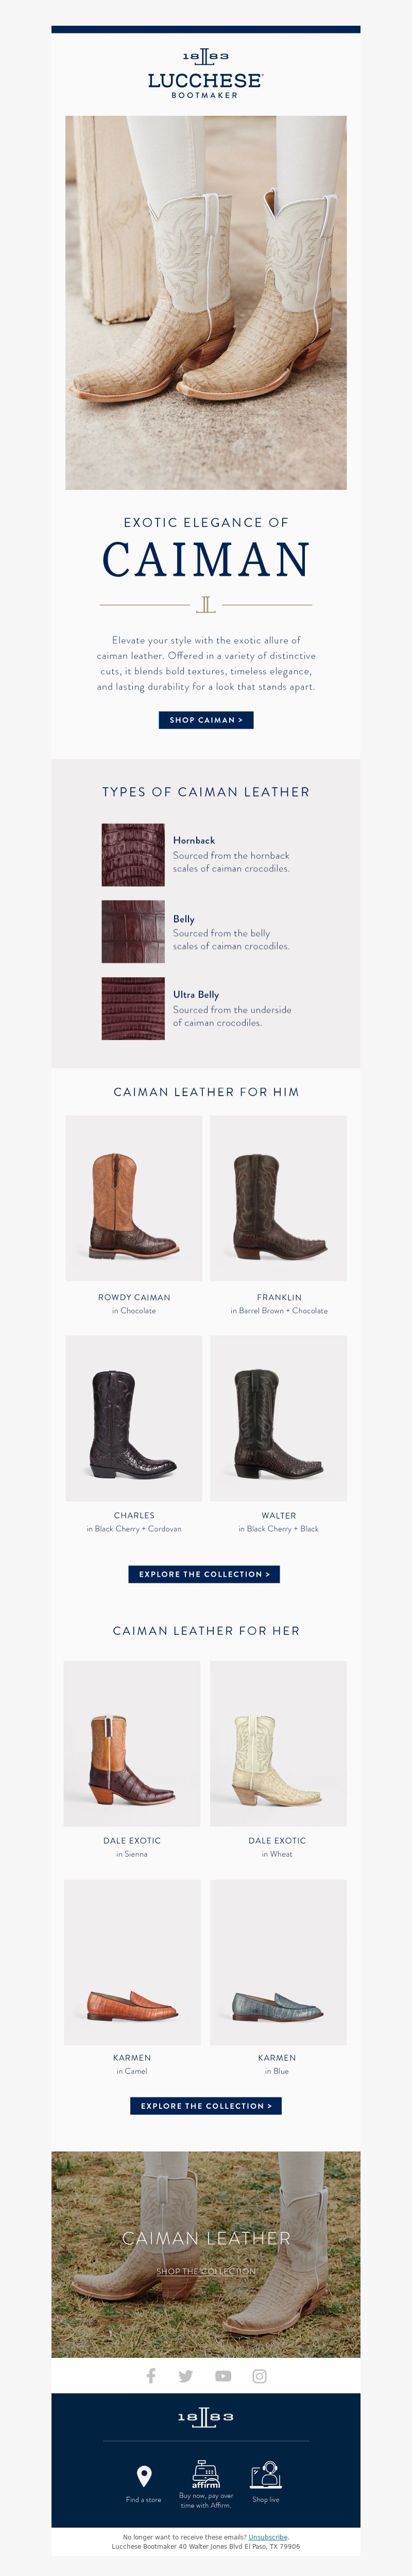
Task: Open the Instagram social icon
Action: point(259,2376)
